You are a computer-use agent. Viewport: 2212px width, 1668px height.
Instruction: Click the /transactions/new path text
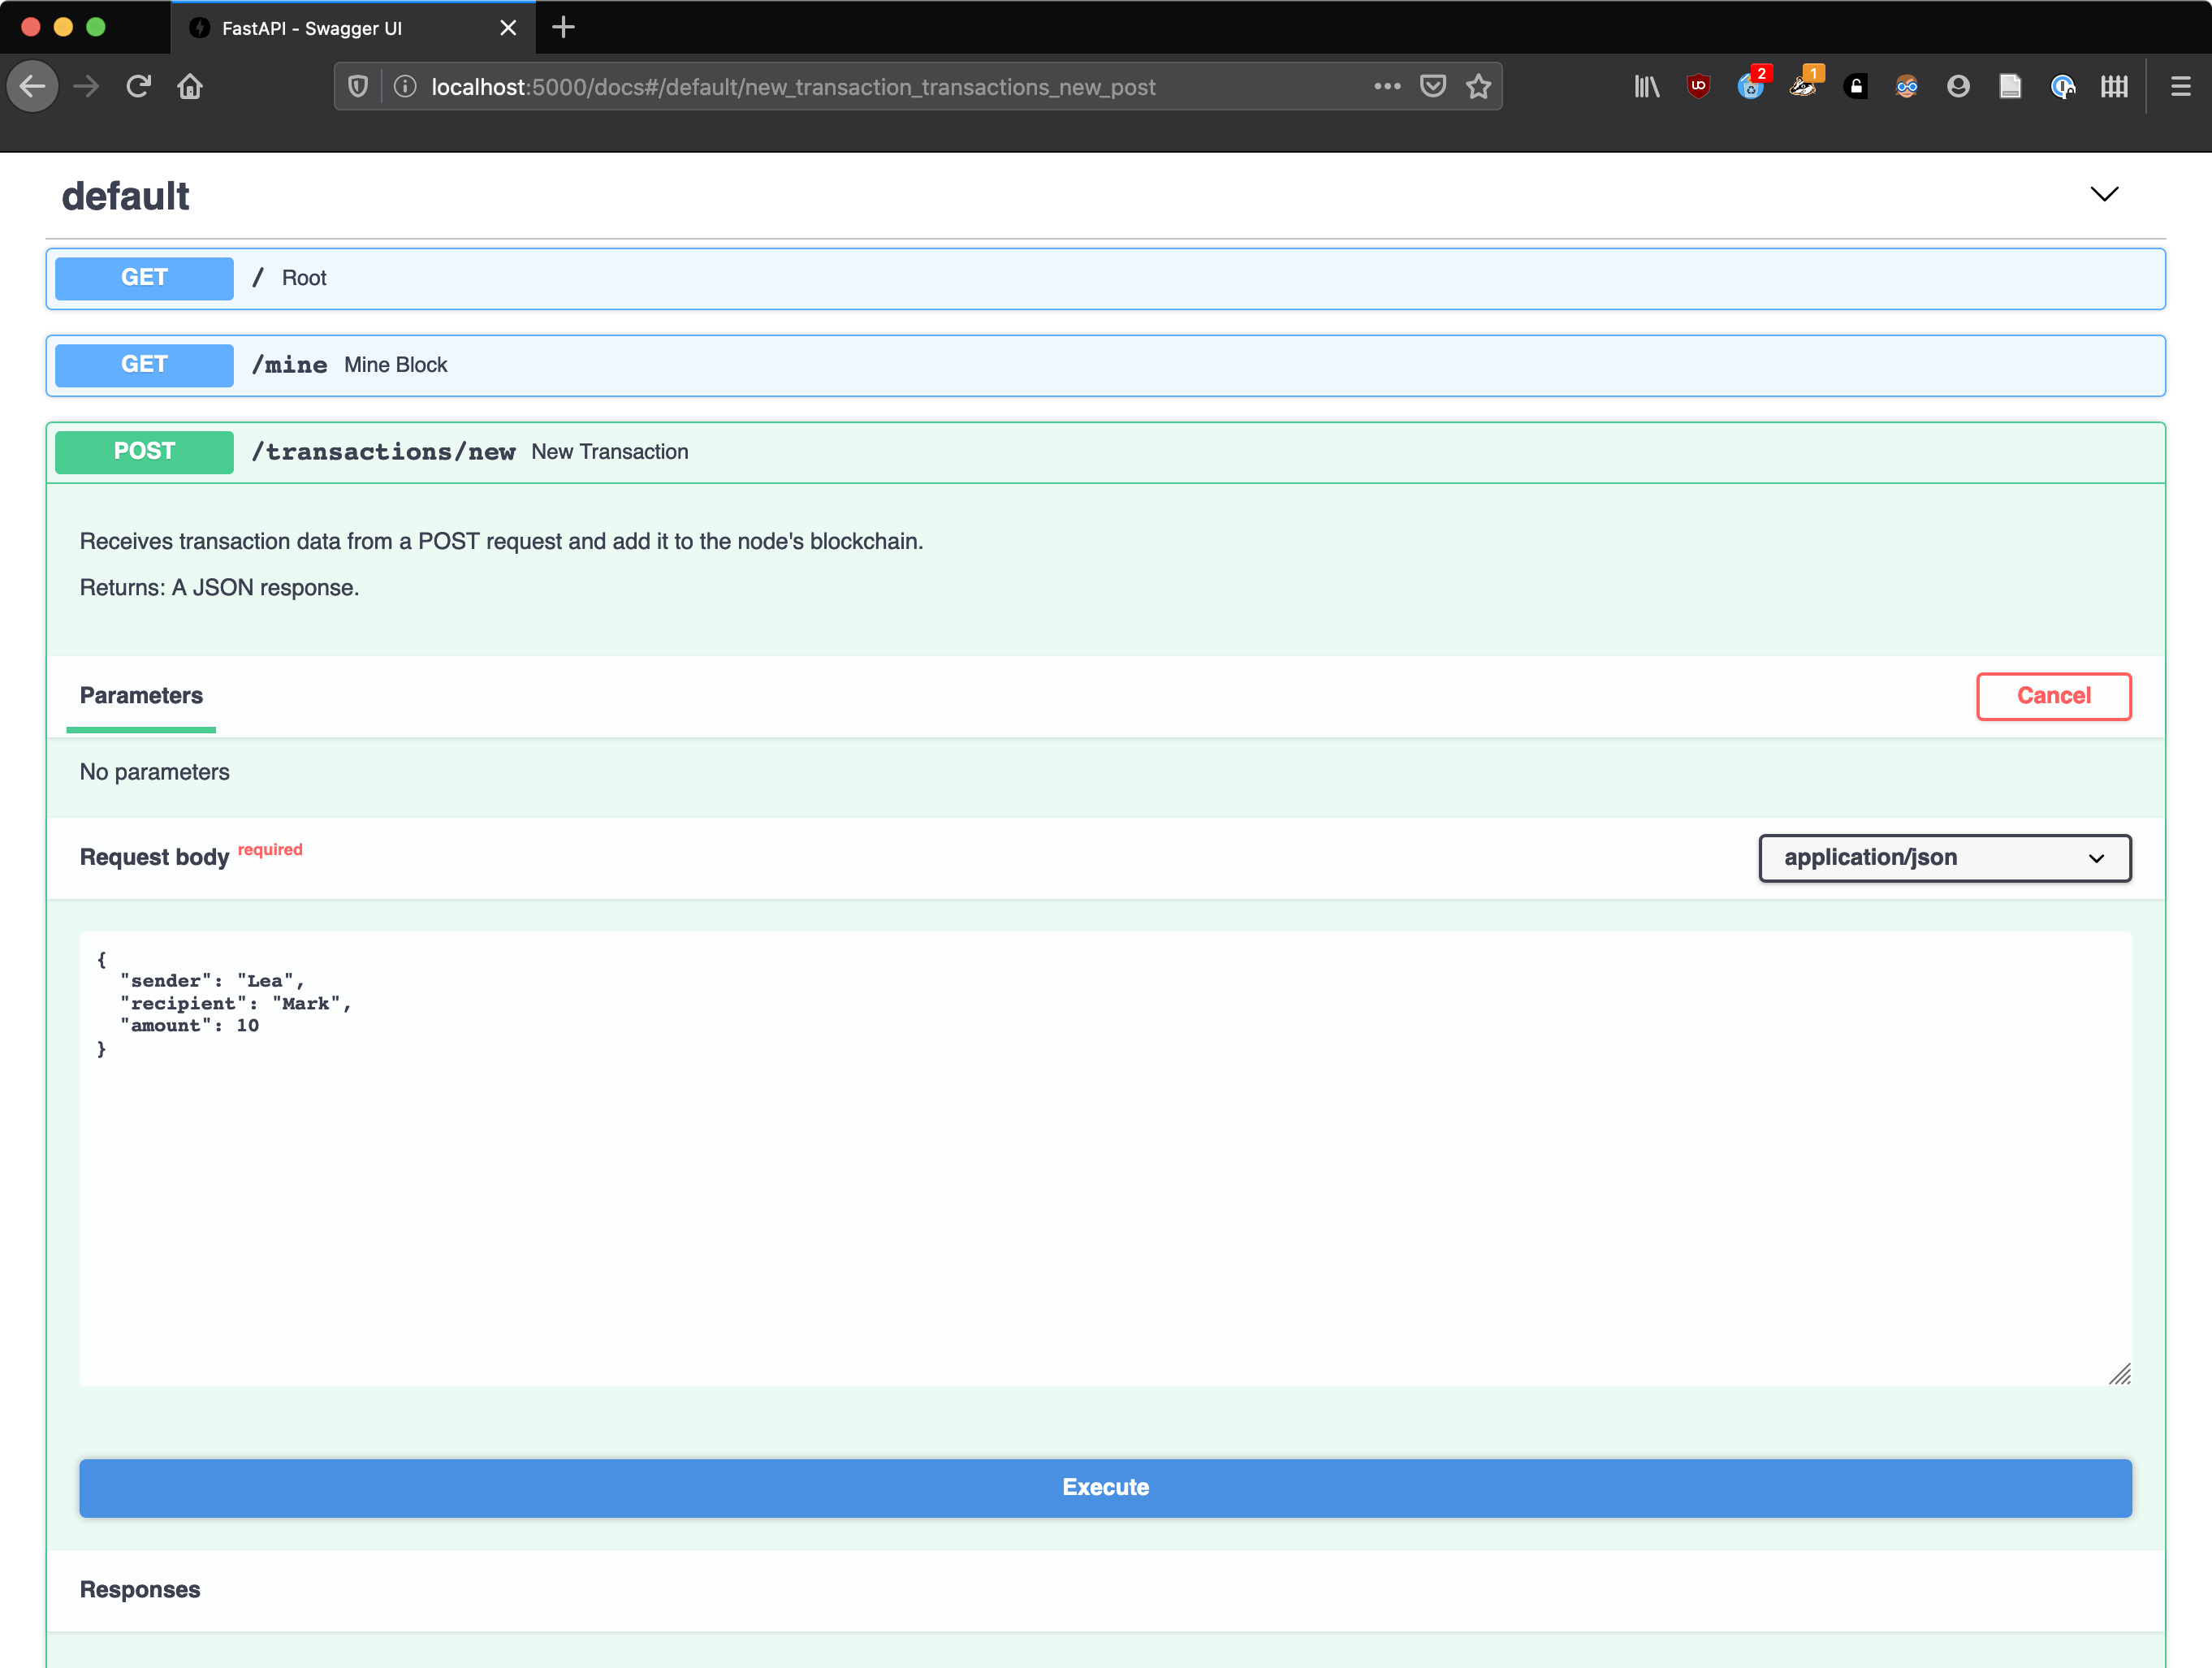[383, 452]
